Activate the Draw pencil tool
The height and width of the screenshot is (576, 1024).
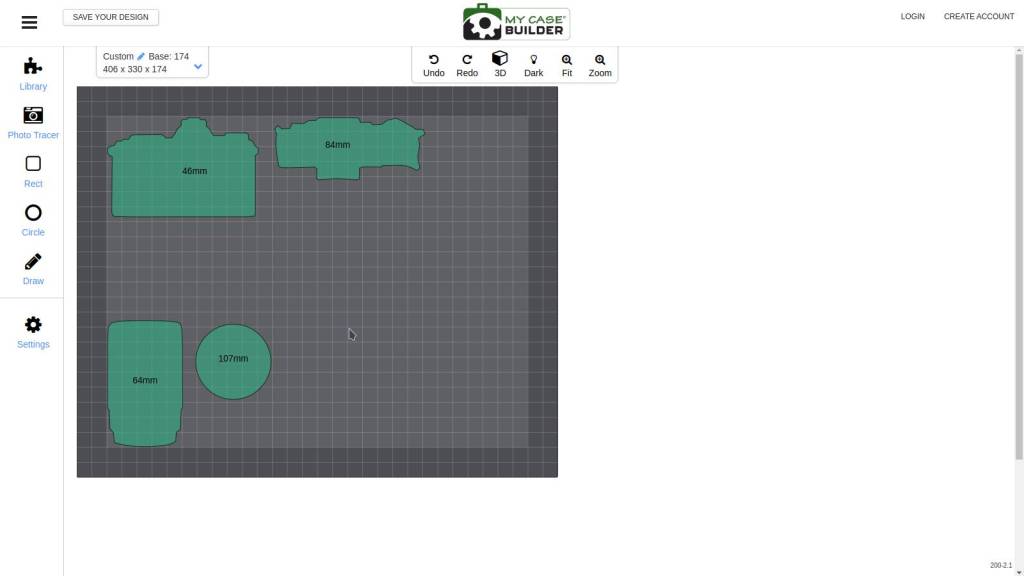33,269
